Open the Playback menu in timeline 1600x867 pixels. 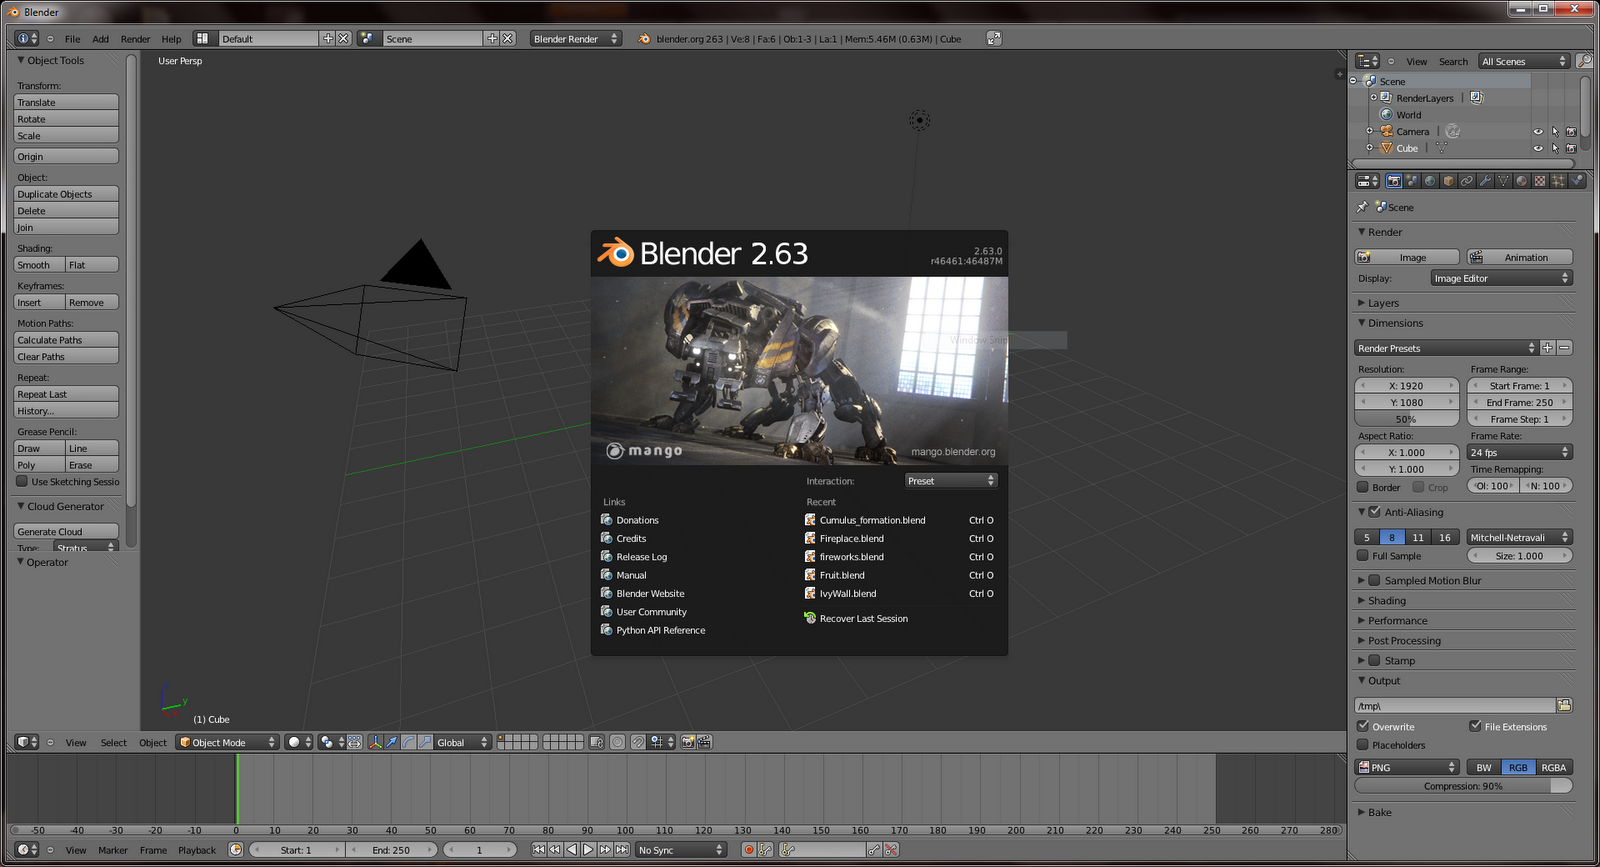[197, 850]
